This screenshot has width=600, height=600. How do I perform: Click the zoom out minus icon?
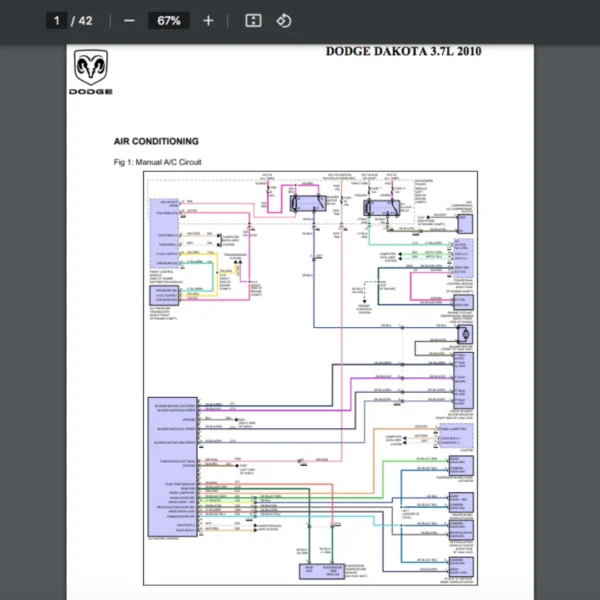pos(129,20)
